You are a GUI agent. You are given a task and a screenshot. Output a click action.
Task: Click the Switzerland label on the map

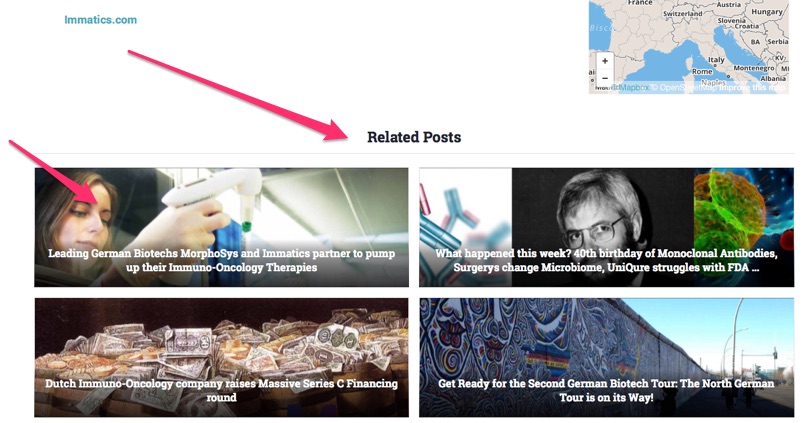(x=683, y=13)
